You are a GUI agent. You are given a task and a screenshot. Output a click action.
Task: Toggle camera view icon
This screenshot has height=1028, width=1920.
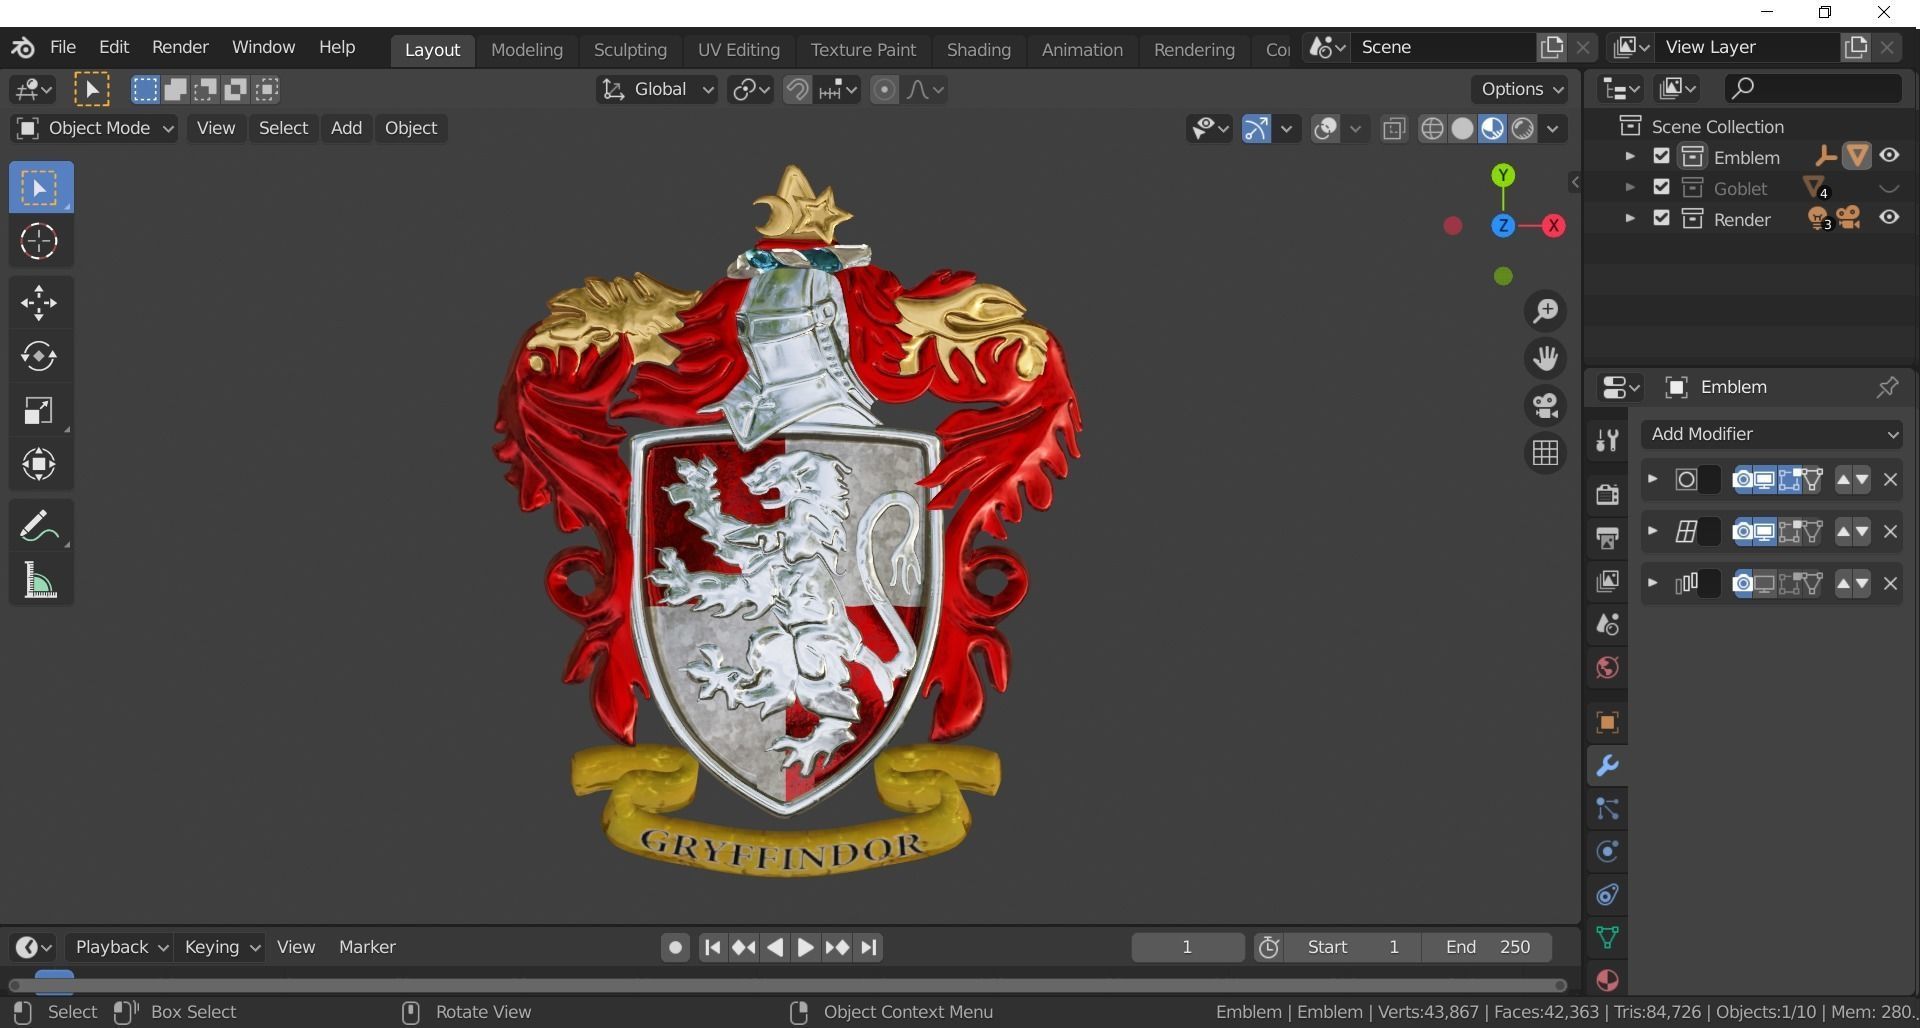(1546, 406)
